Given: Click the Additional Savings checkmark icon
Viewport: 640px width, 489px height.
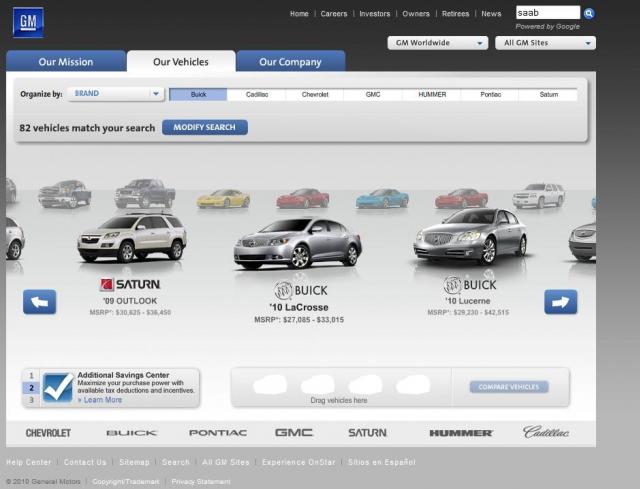Looking at the screenshot, I should tap(58, 387).
